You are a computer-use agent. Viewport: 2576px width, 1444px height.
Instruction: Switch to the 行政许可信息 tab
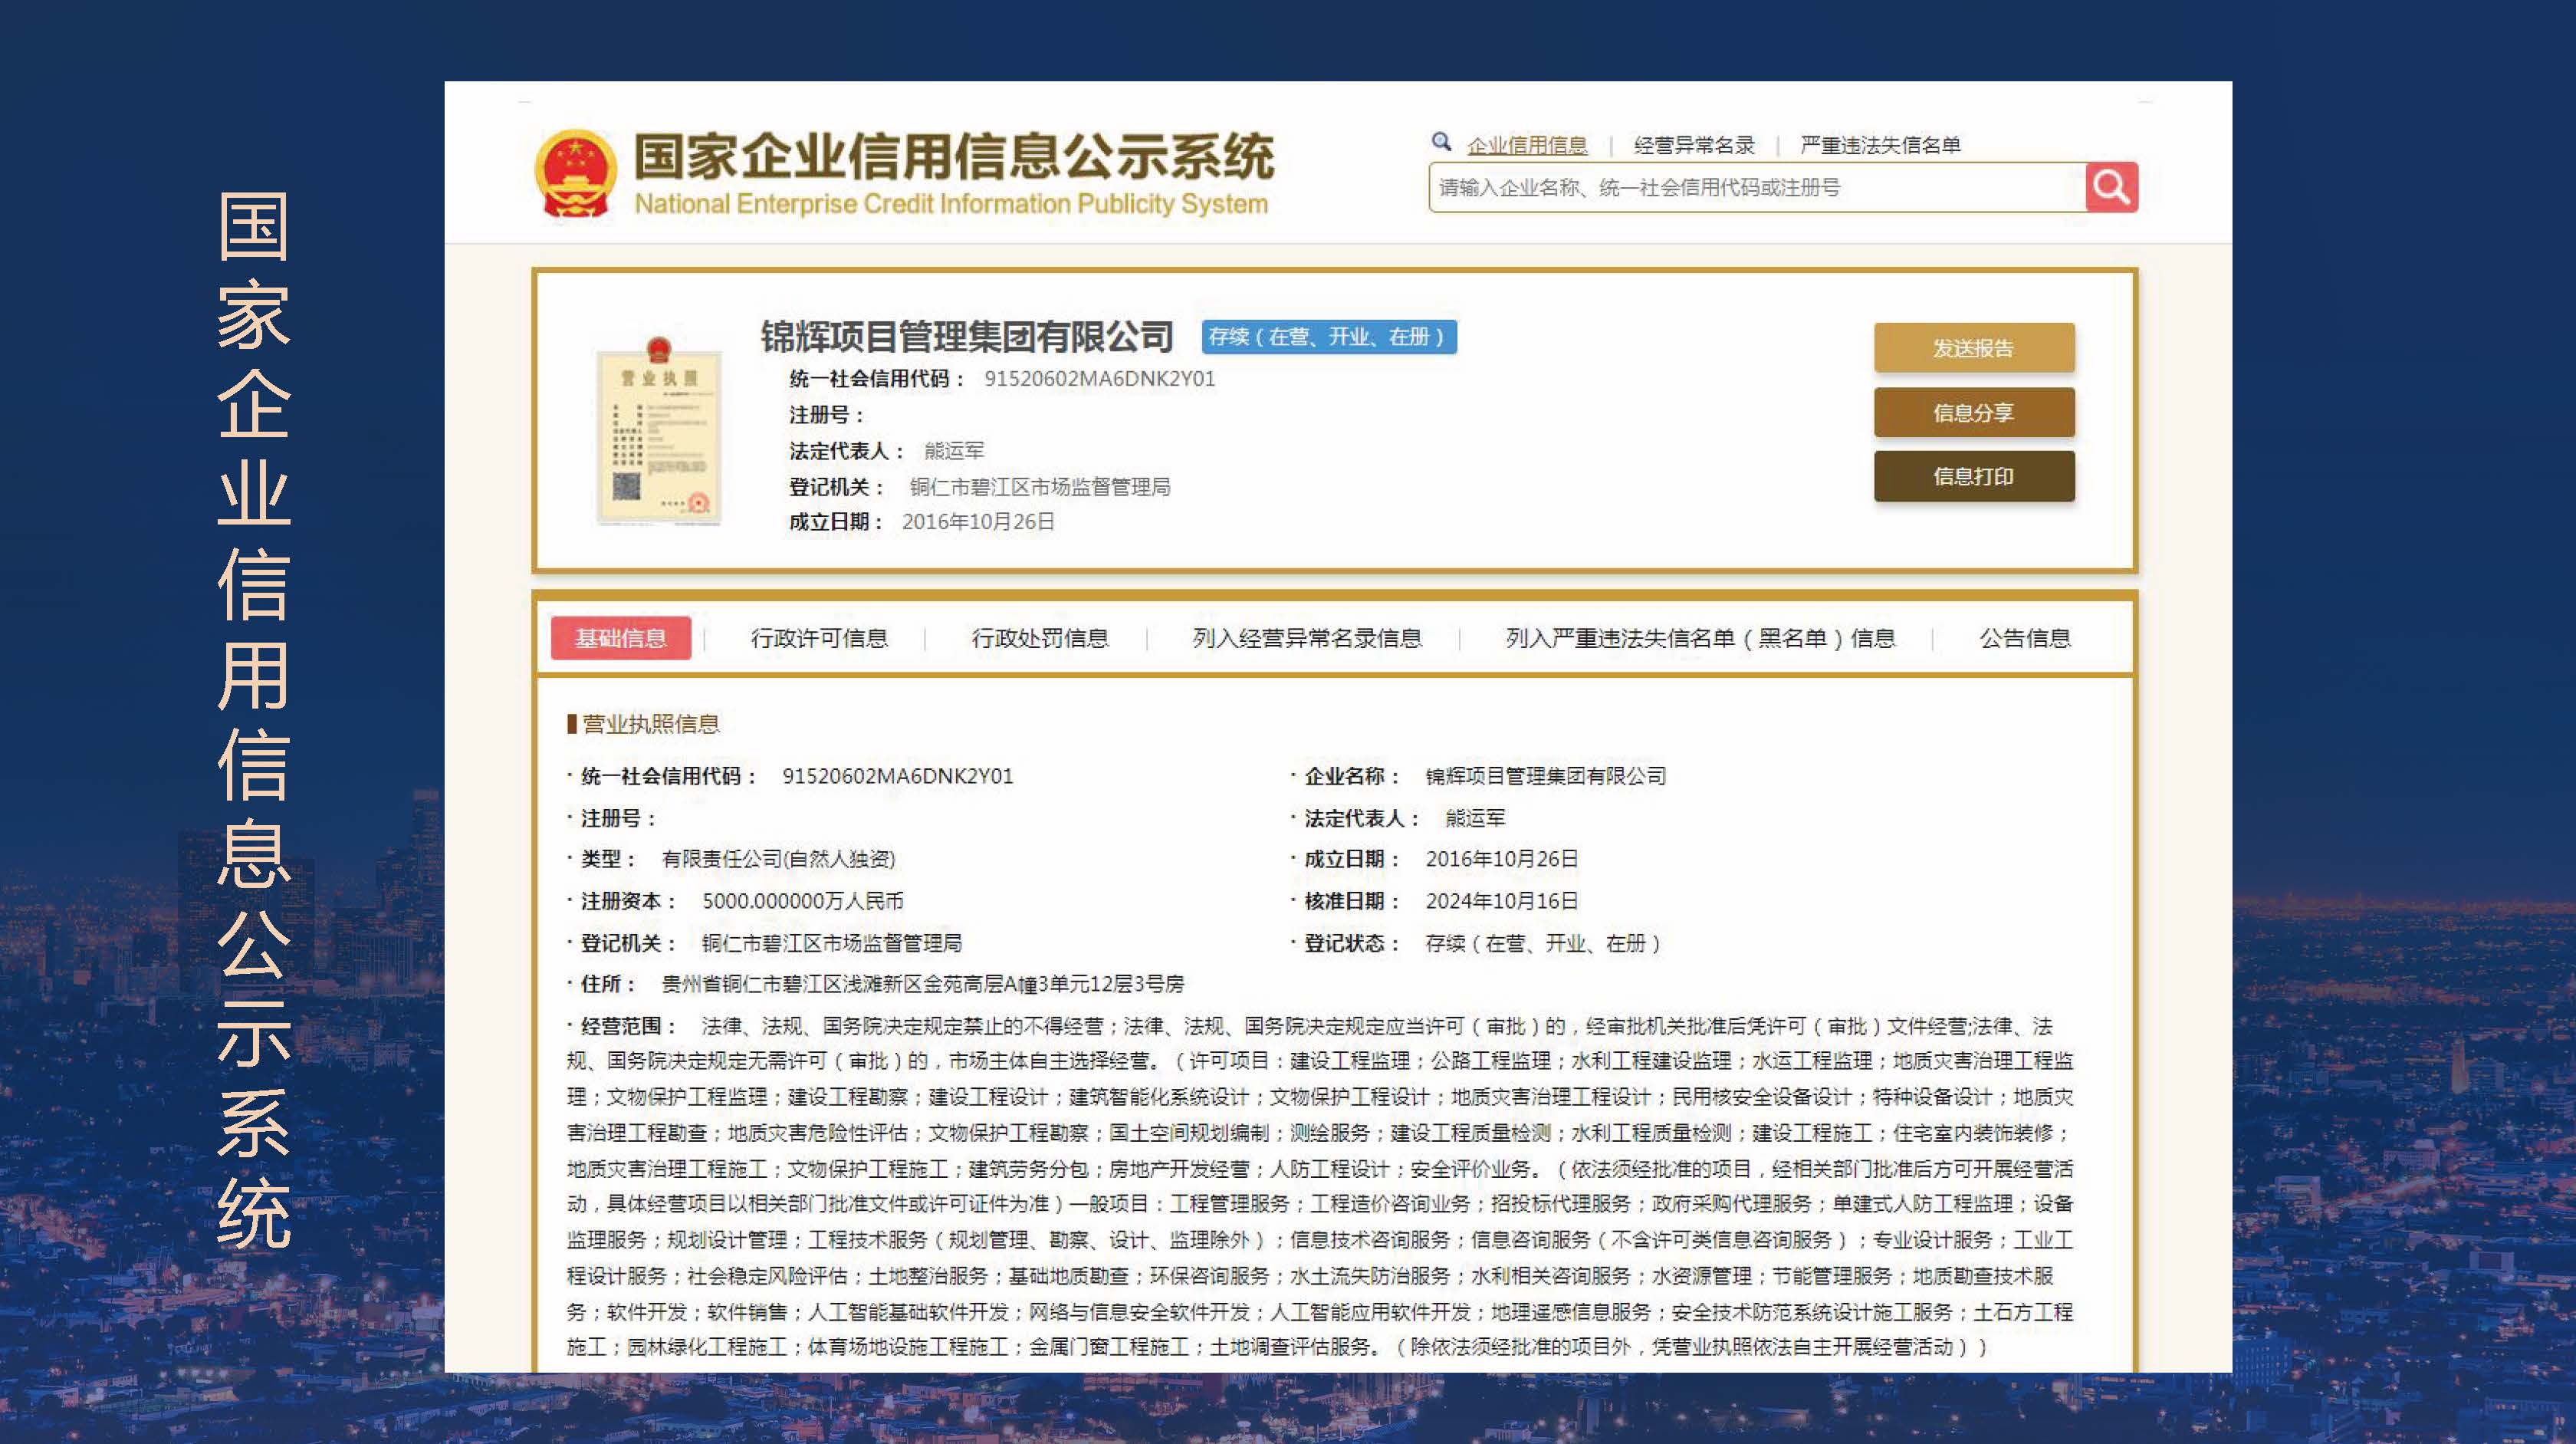pos(819,638)
